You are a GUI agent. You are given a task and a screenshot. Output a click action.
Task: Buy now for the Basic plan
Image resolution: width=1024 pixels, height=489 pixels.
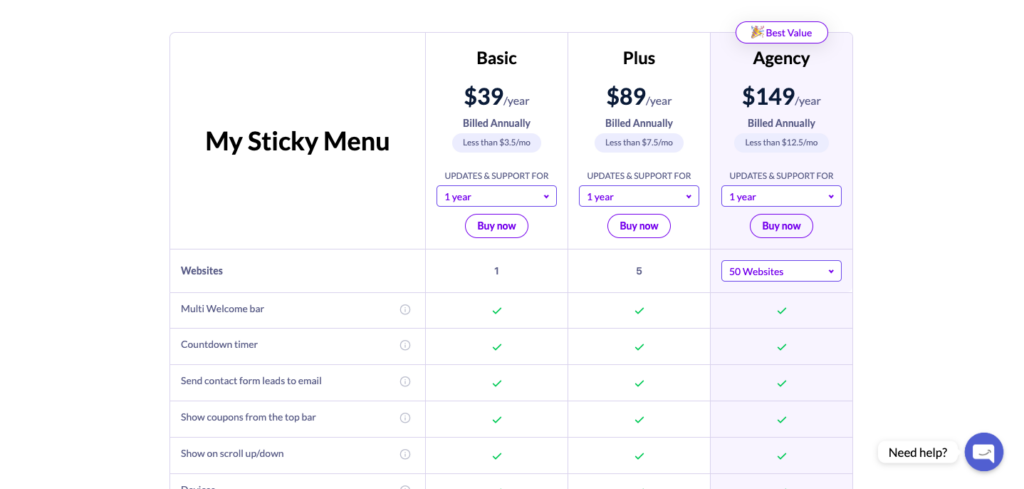pos(496,226)
